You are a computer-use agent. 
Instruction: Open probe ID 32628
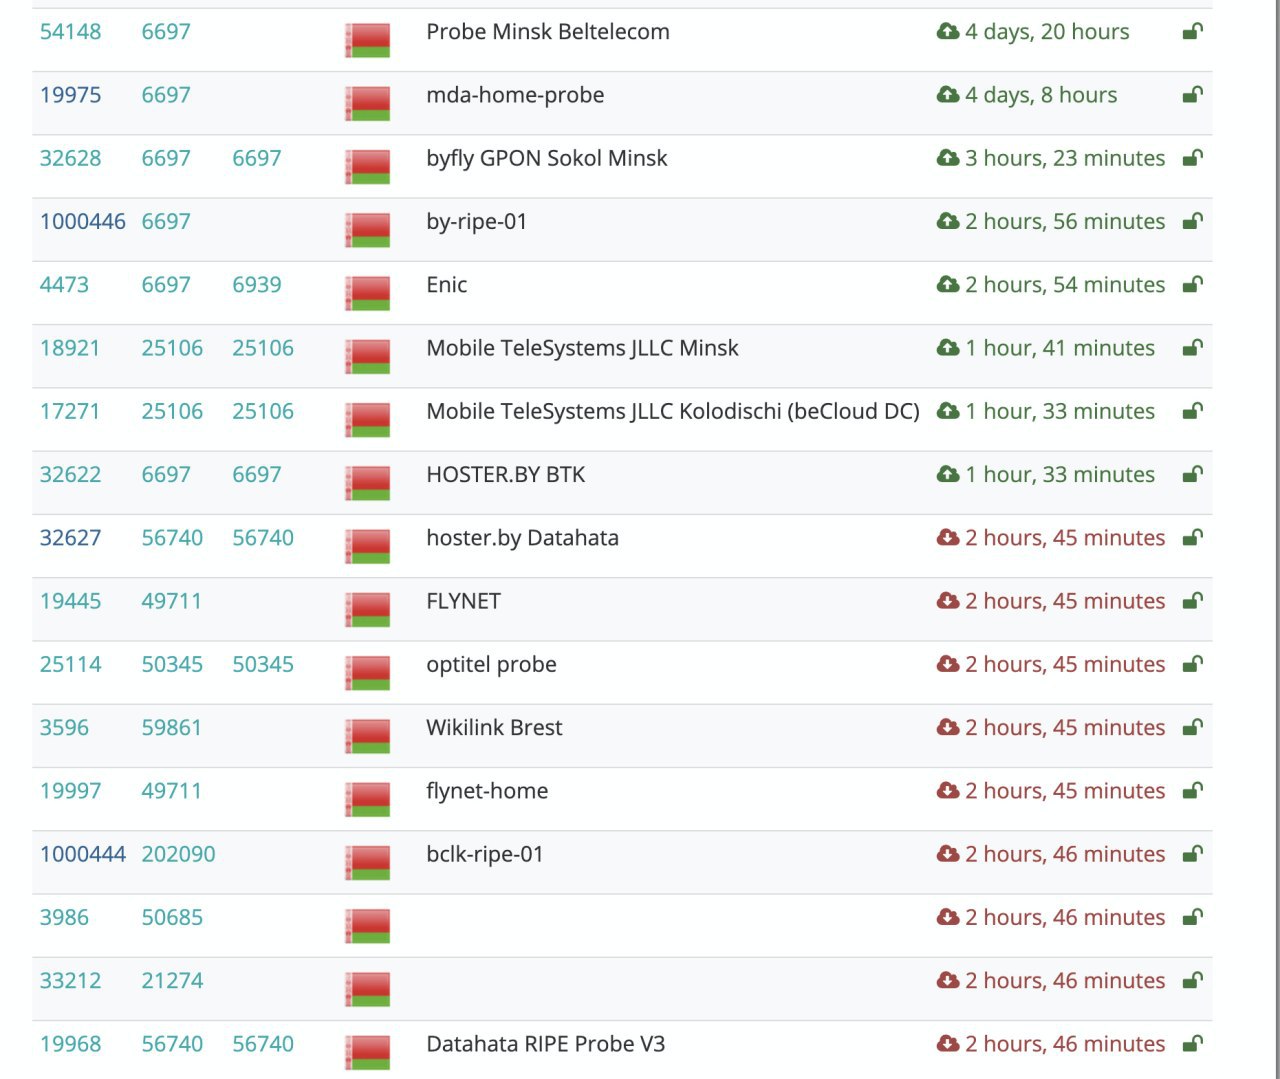pyautogui.click(x=70, y=158)
